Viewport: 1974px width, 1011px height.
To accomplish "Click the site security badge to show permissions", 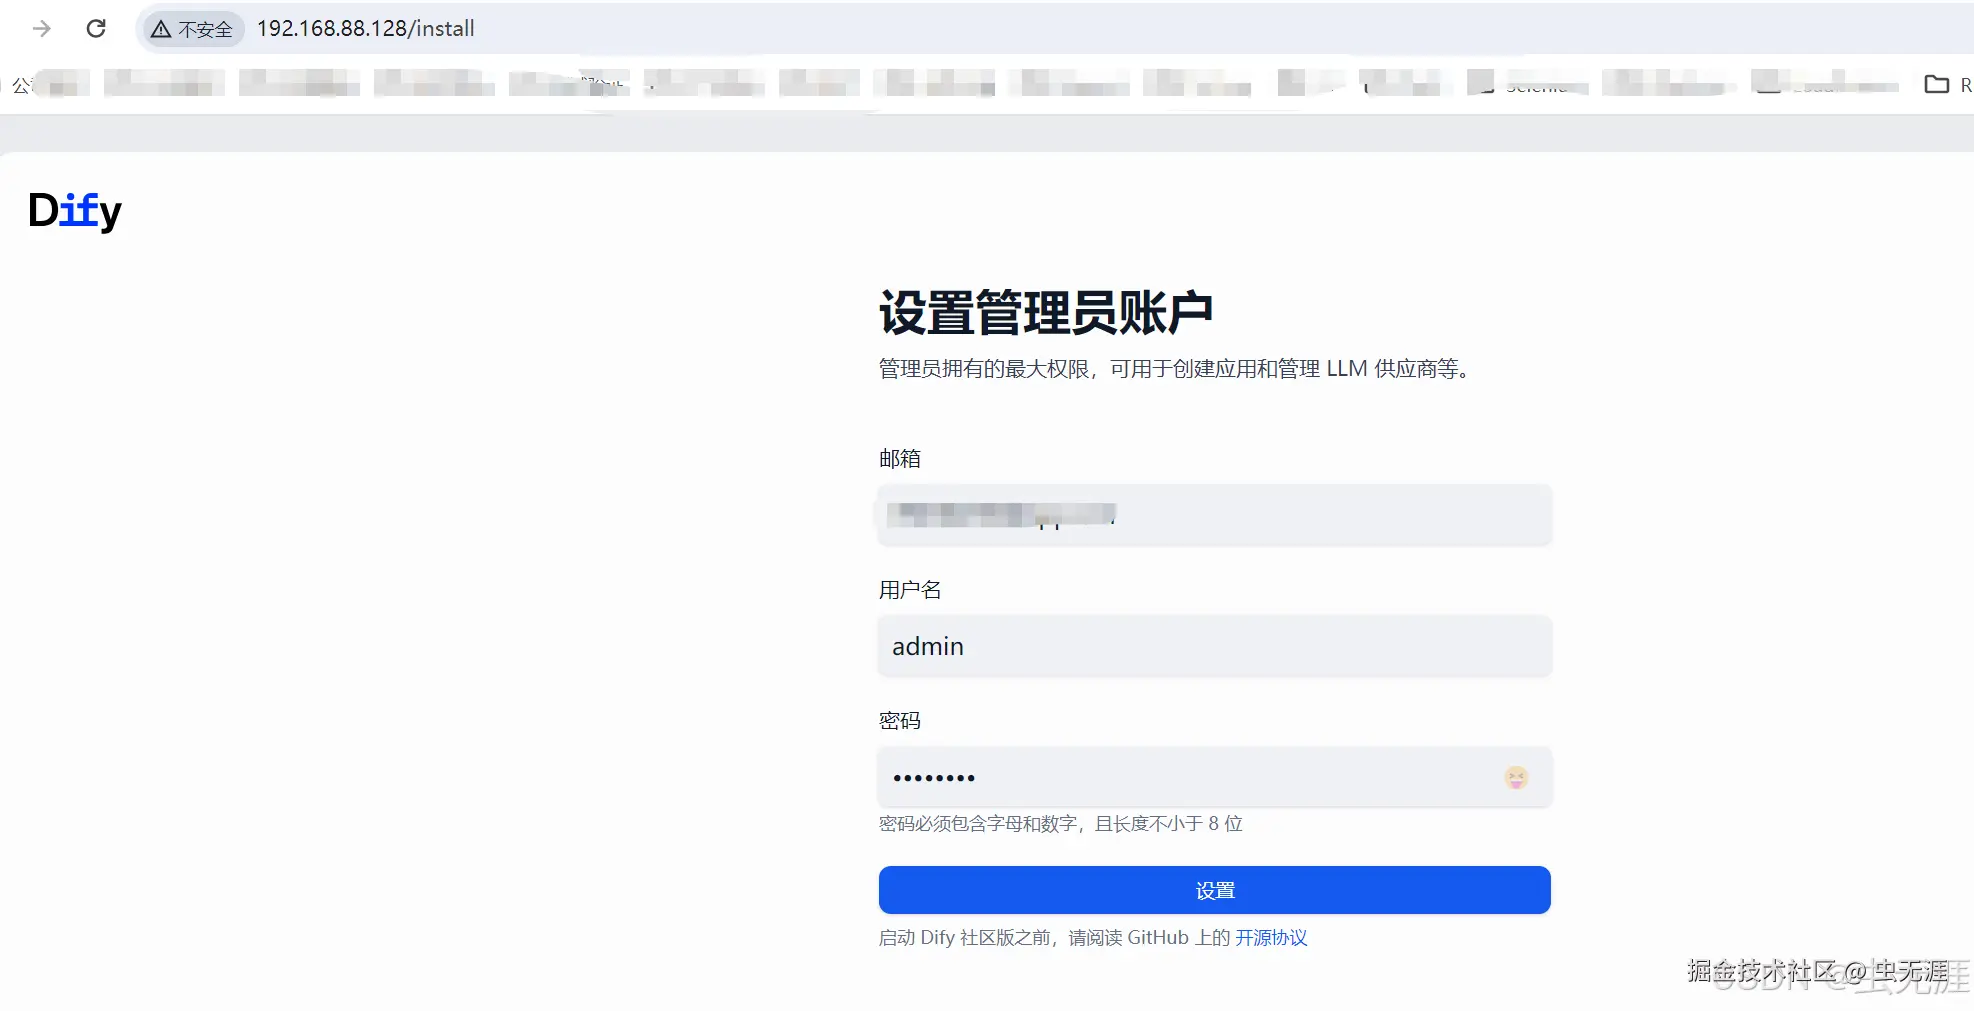I will point(190,29).
